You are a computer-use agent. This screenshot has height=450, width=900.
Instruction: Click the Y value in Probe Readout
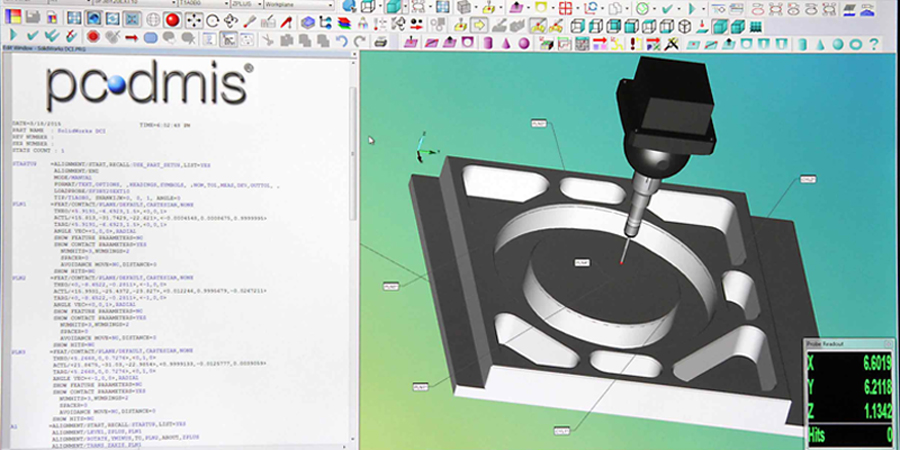(x=876, y=387)
